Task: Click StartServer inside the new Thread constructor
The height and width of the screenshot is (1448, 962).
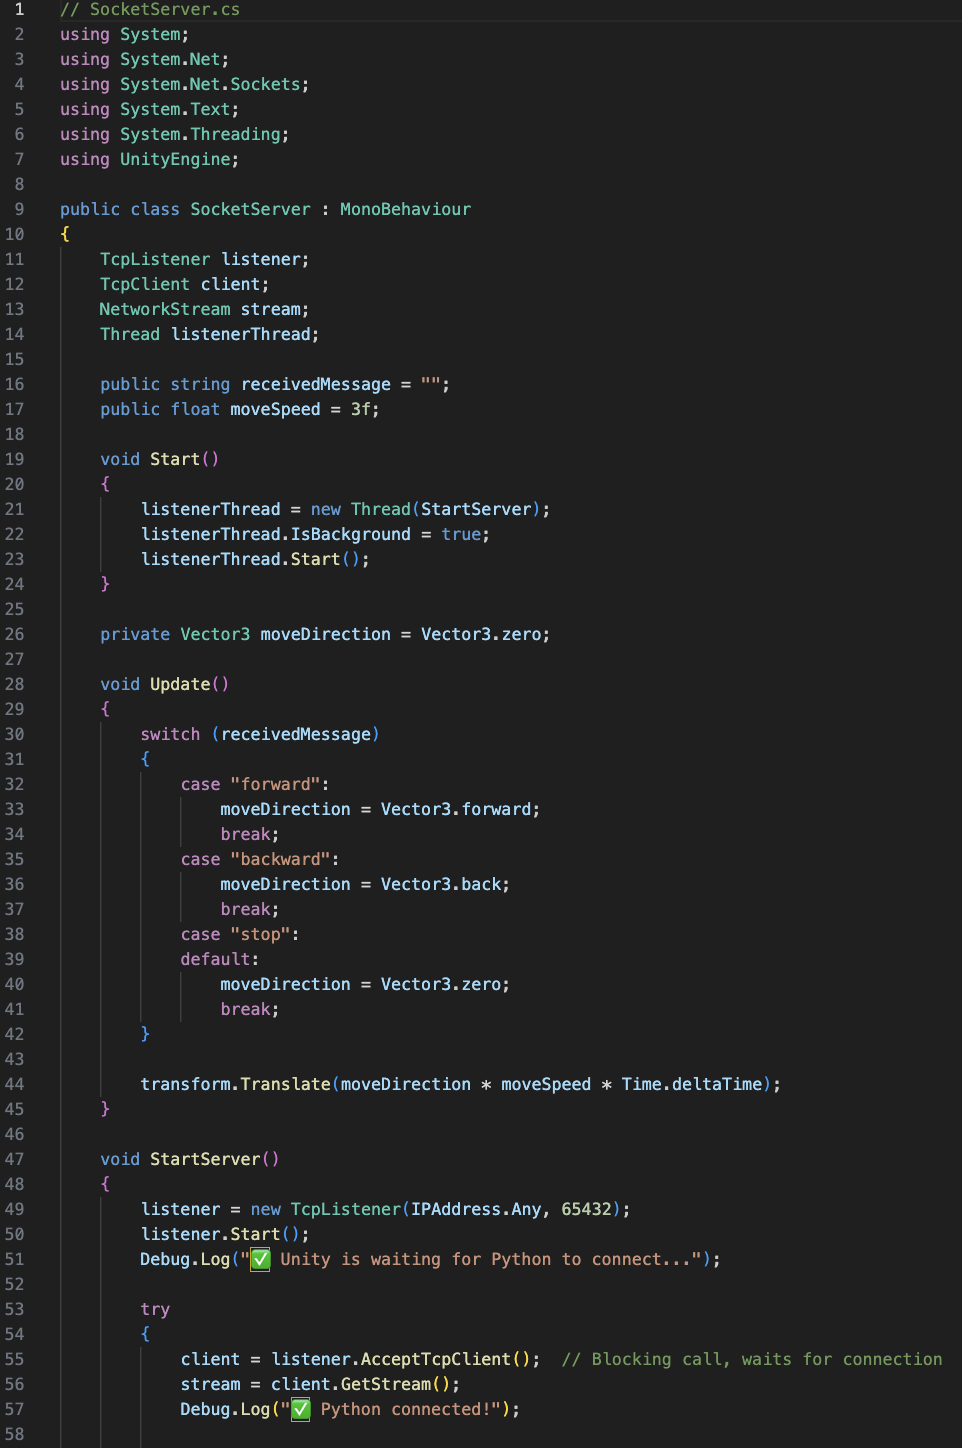Action: [x=476, y=509]
